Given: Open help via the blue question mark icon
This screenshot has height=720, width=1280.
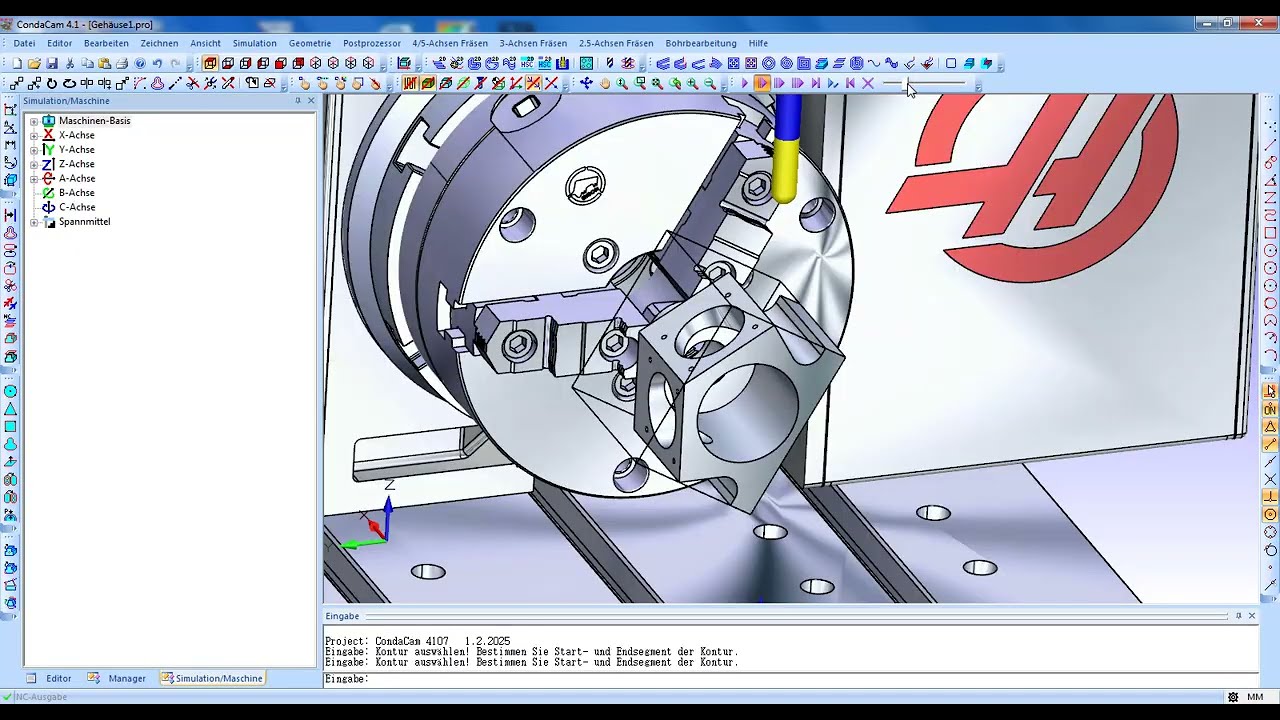Looking at the screenshot, I should click(140, 63).
